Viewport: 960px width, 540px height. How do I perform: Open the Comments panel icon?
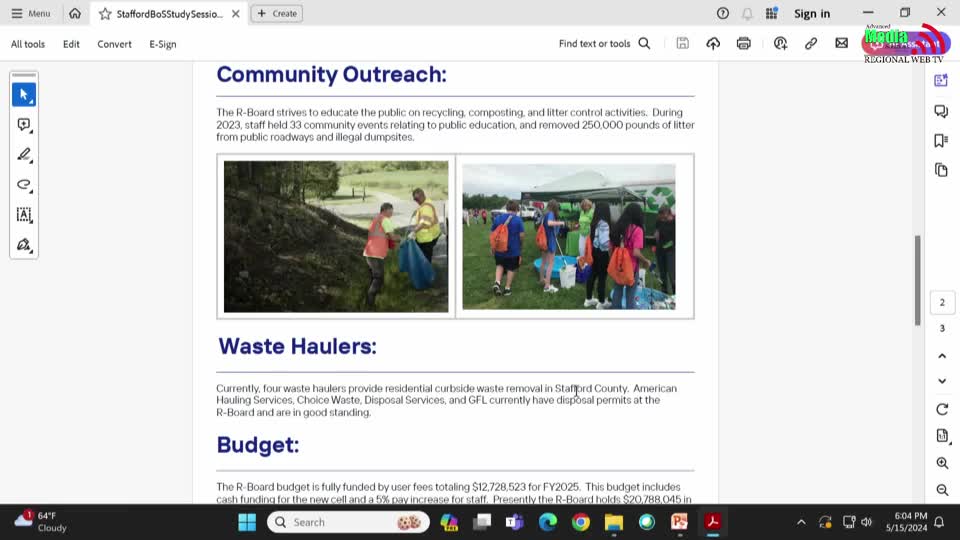[x=941, y=111]
